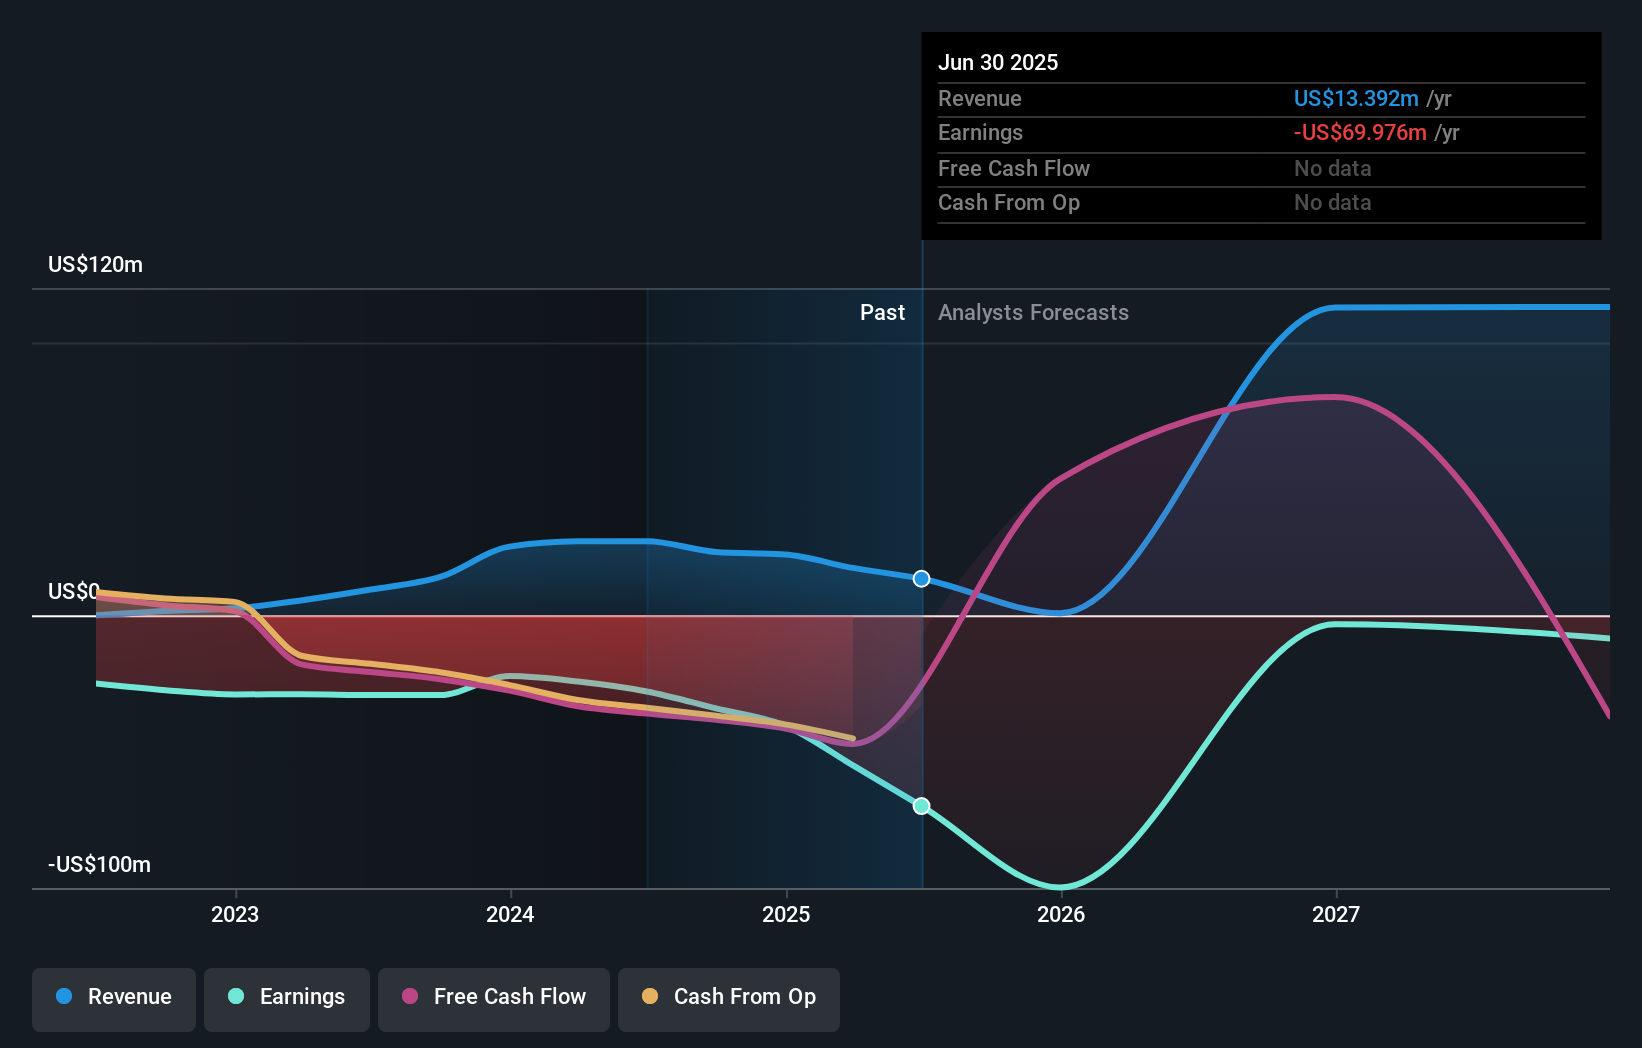The image size is (1642, 1048).
Task: Click the US$13.392m revenue value
Action: coord(1356,98)
